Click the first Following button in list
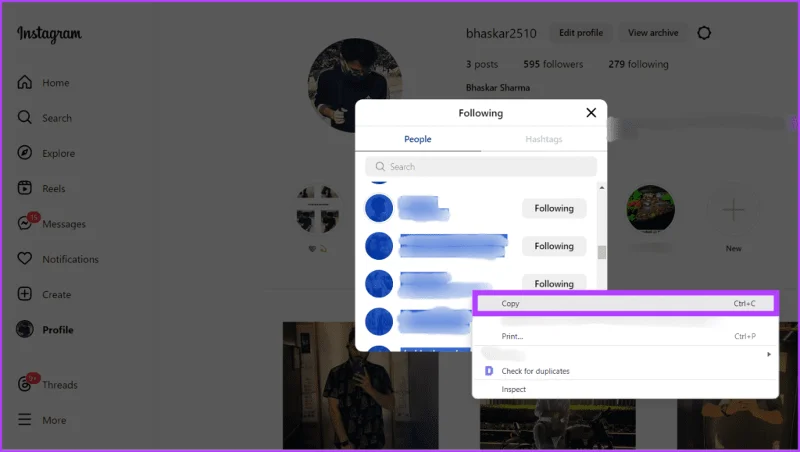This screenshot has width=800, height=452. [554, 208]
